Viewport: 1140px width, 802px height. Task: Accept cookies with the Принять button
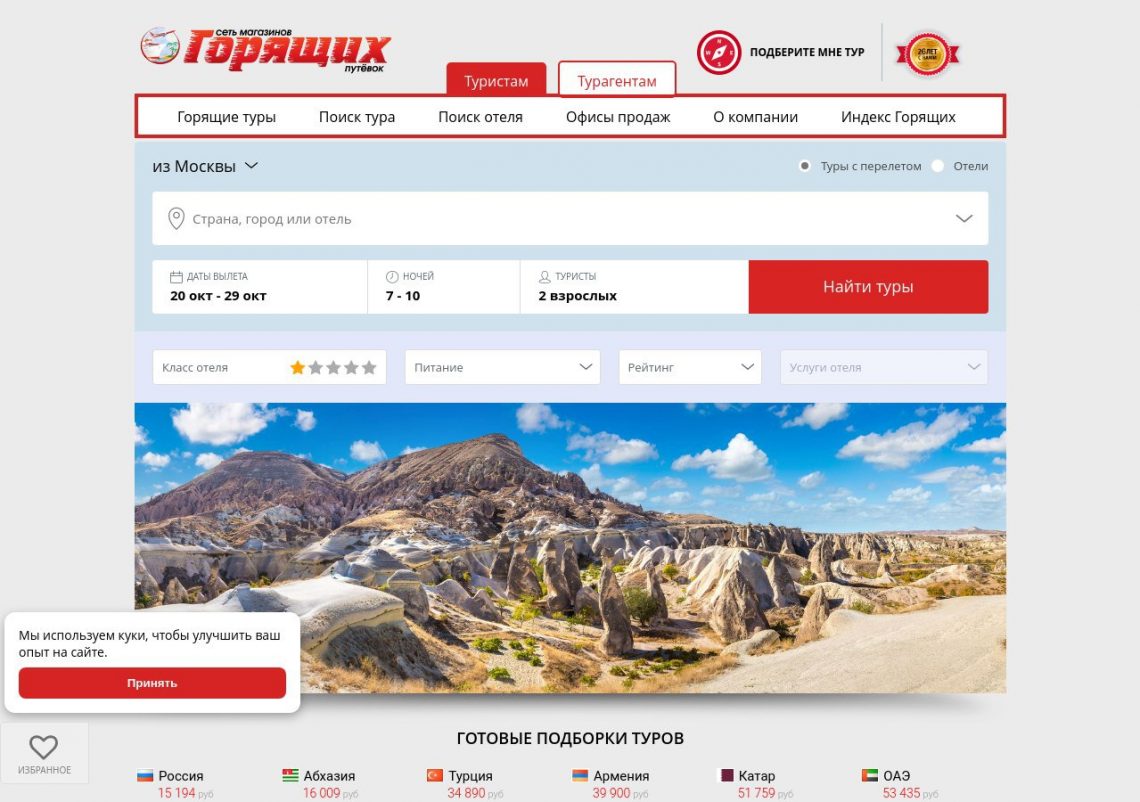tap(152, 683)
